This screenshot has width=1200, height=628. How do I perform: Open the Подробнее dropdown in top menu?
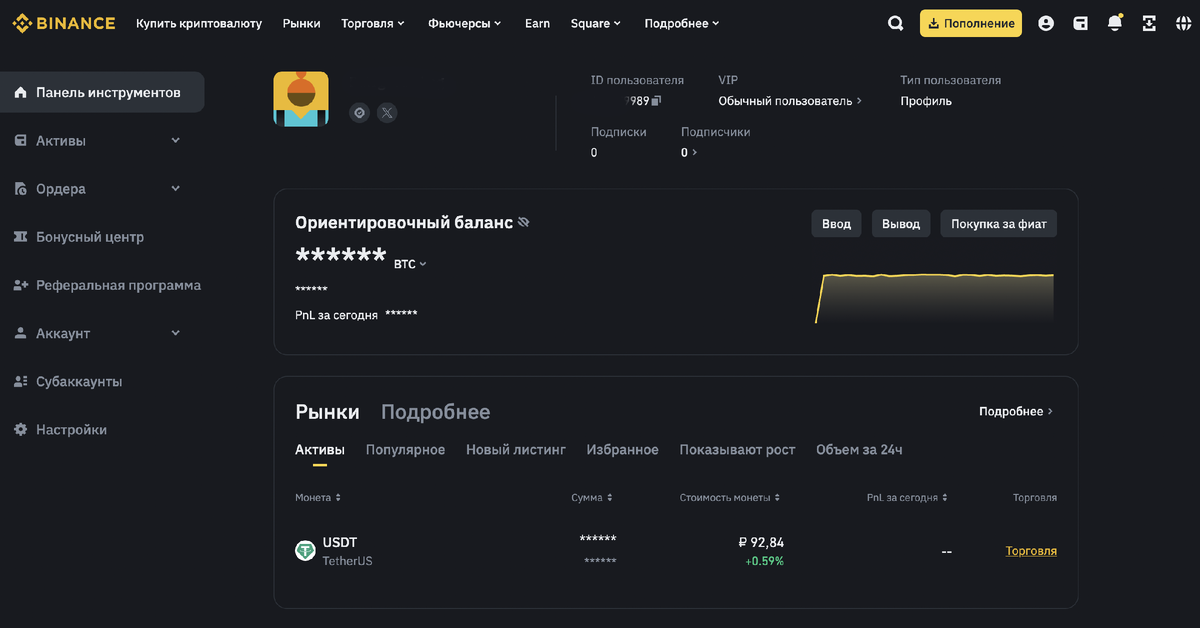682,23
